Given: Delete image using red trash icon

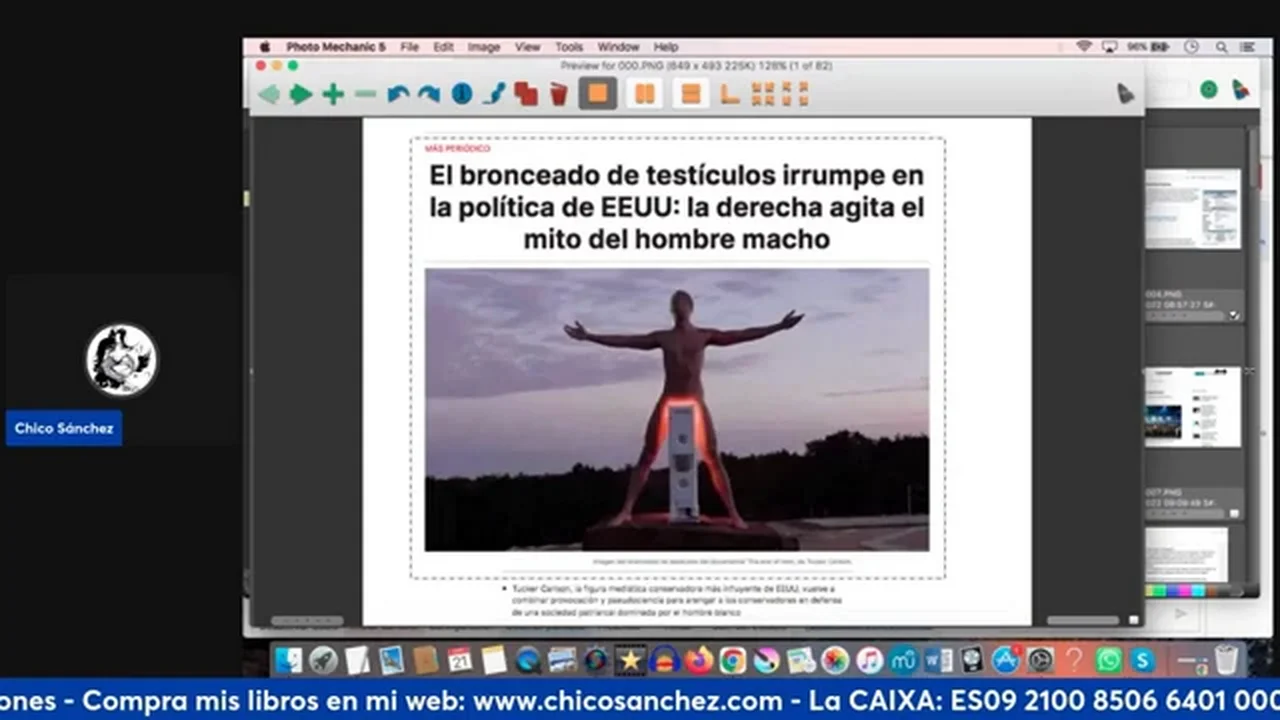Looking at the screenshot, I should pos(558,94).
